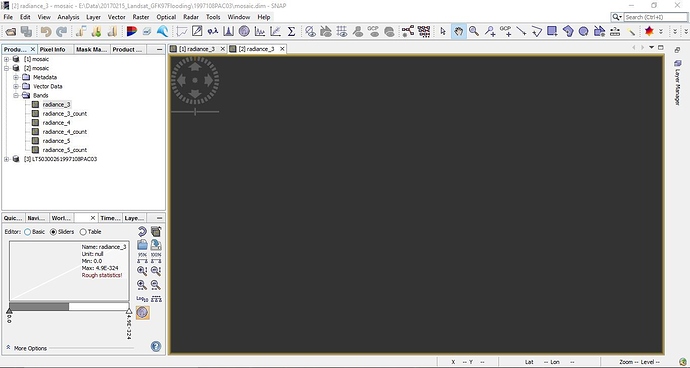Select the pointer selection tool

[443, 31]
